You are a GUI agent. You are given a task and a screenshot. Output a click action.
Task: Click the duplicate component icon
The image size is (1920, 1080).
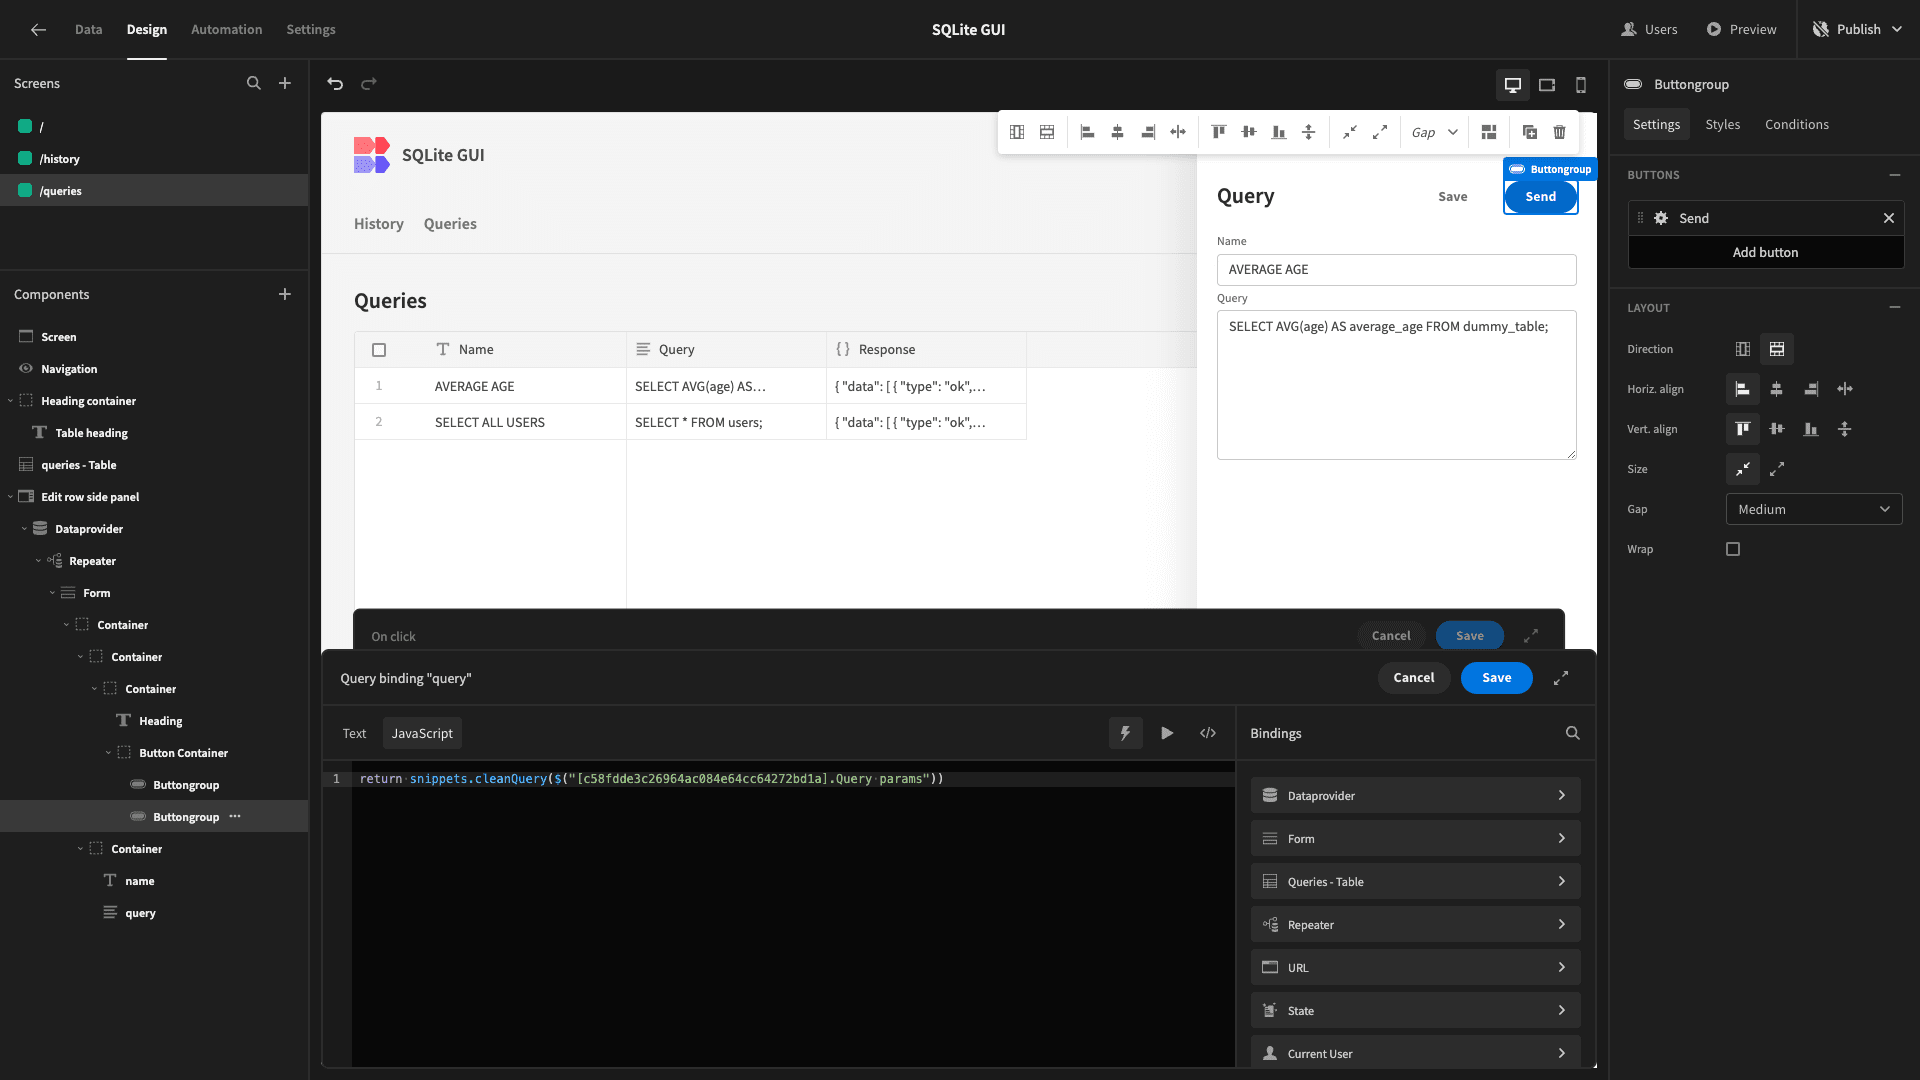[1529, 132]
